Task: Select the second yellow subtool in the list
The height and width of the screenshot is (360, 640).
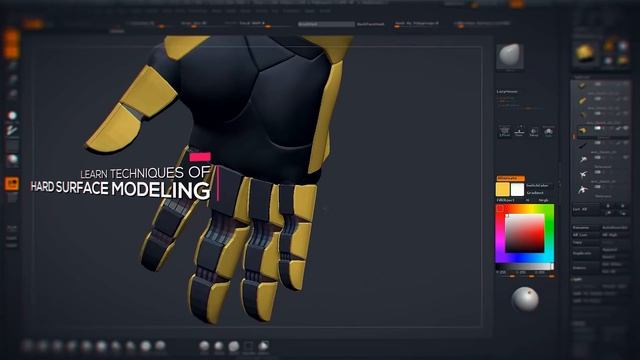Action: coord(582,100)
